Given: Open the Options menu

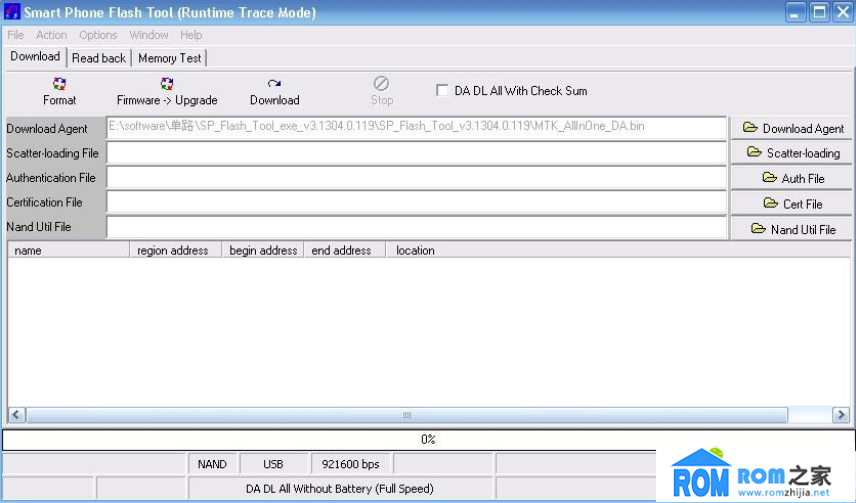Looking at the screenshot, I should pos(98,35).
